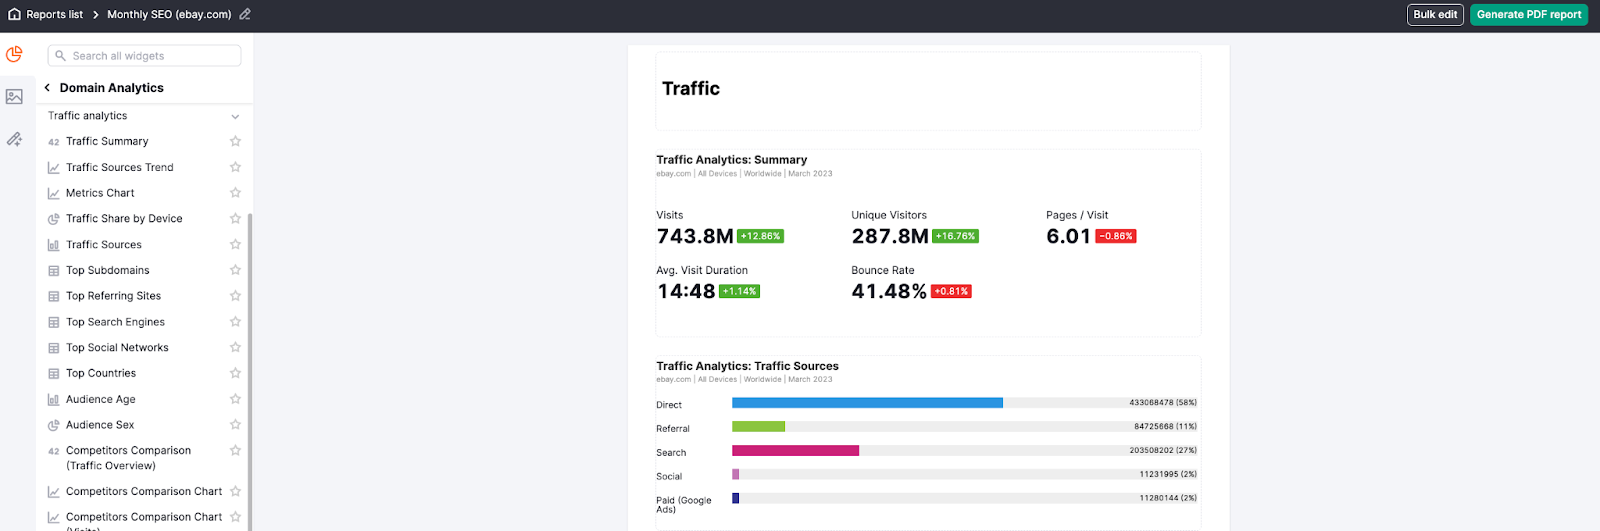Image resolution: width=1600 pixels, height=531 pixels.
Task: Favorite the Traffic Sources widget star
Action: click(x=235, y=244)
